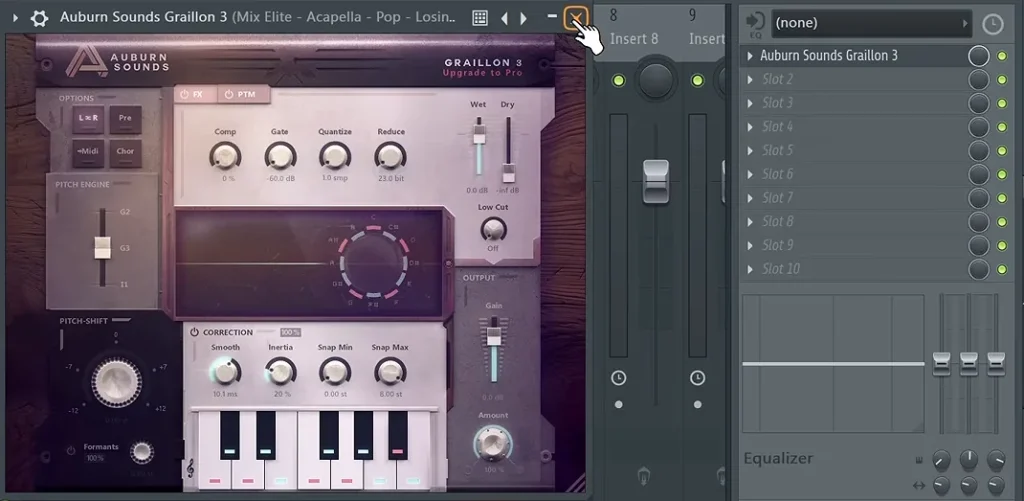Toggle Graillon 3 slot enable green light
1024x501 pixels.
1002,56
